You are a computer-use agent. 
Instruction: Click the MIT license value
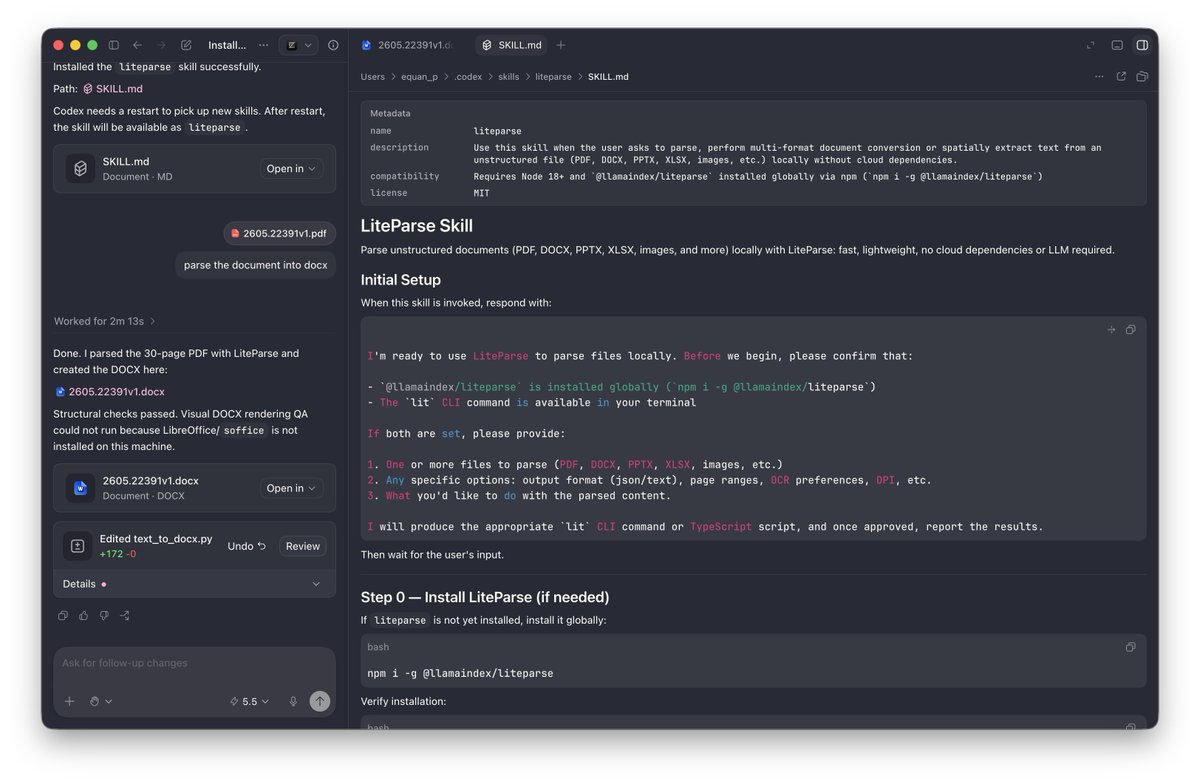click(483, 193)
